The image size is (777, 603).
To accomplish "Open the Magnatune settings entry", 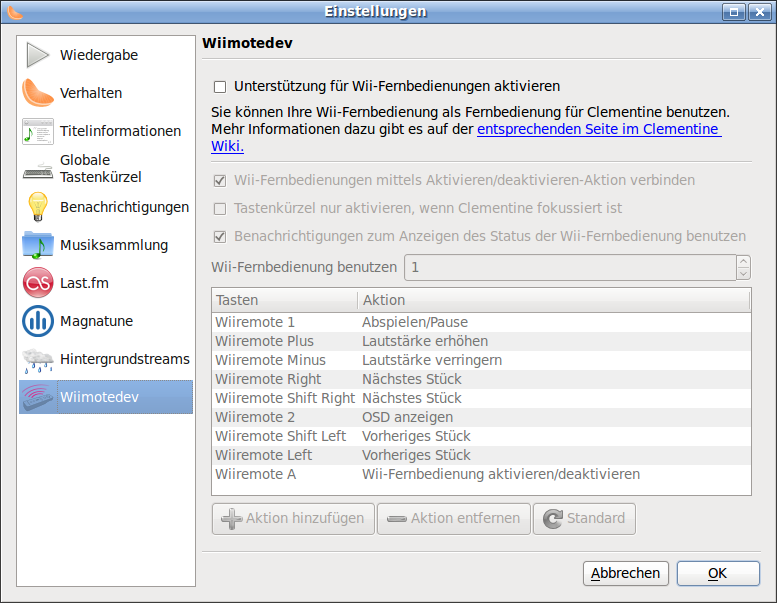I will (x=106, y=321).
